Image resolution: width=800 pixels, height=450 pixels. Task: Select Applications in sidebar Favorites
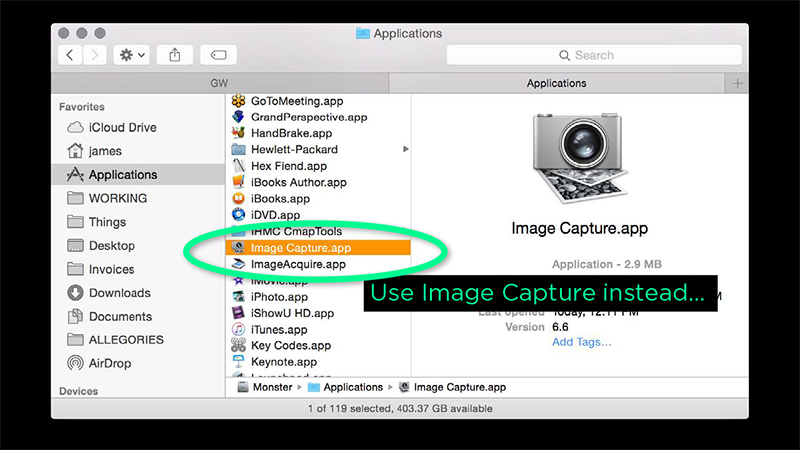pyautogui.click(x=138, y=174)
